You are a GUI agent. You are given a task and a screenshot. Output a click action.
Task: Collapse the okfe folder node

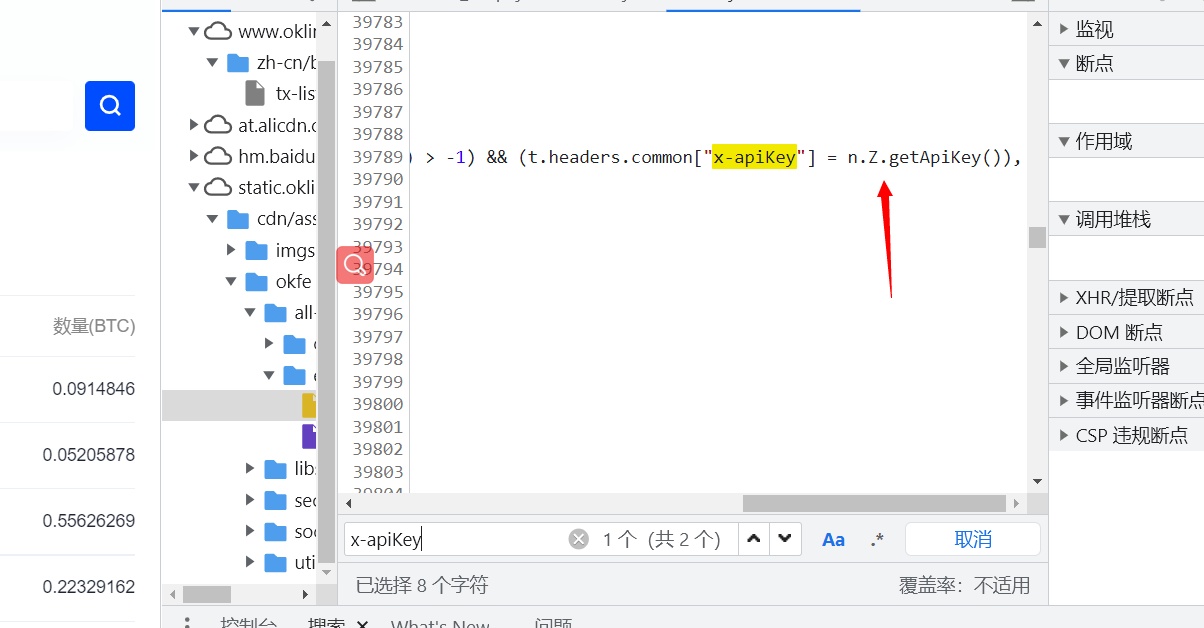click(x=232, y=281)
